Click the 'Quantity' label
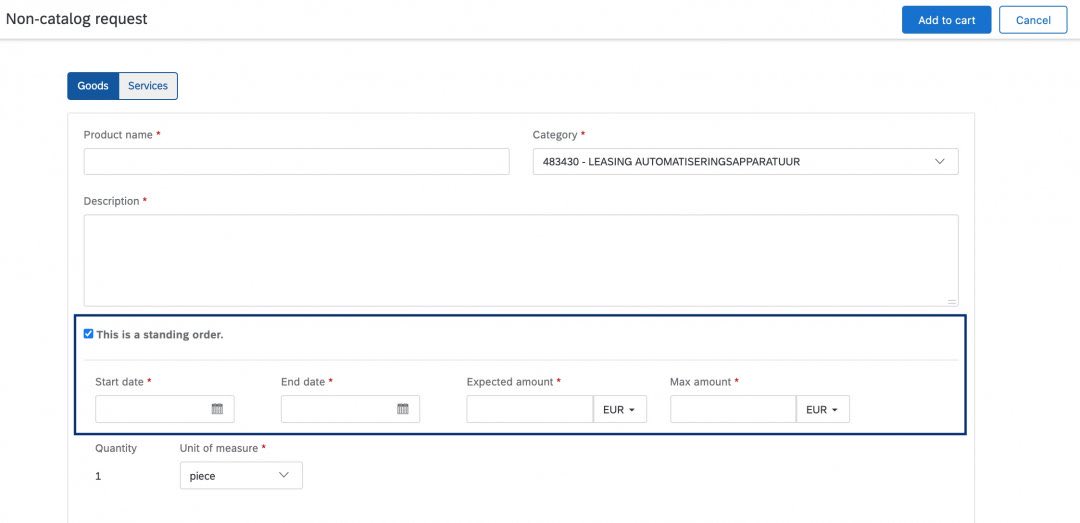The height and width of the screenshot is (523, 1080). pyautogui.click(x=116, y=448)
